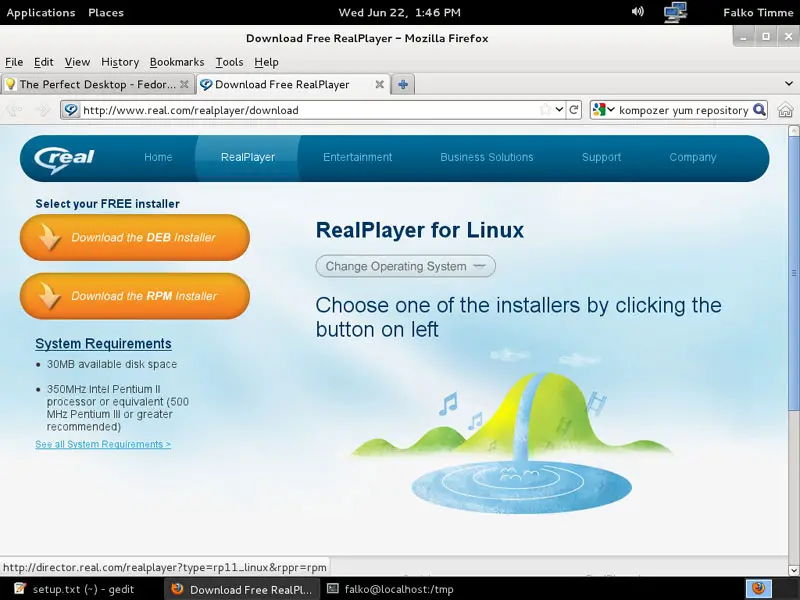Image resolution: width=800 pixels, height=600 pixels.
Task: Open the Help menu
Action: point(266,62)
